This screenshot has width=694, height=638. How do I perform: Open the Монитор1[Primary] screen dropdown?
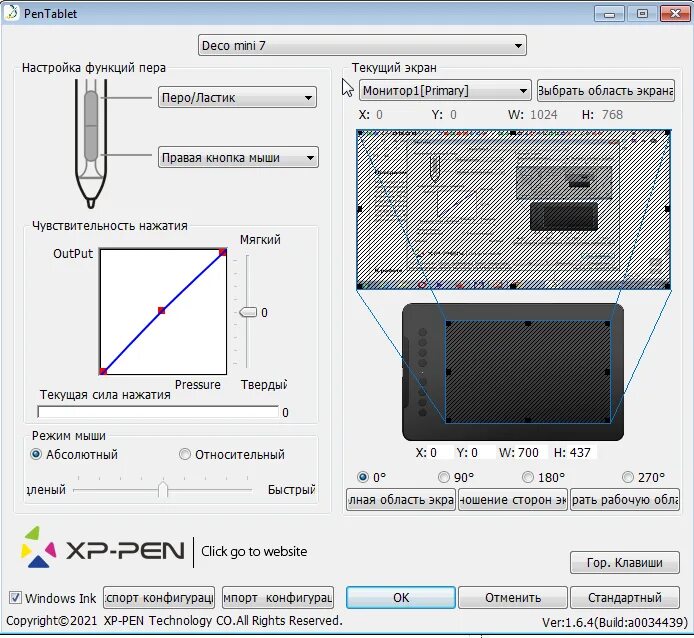click(x=445, y=91)
